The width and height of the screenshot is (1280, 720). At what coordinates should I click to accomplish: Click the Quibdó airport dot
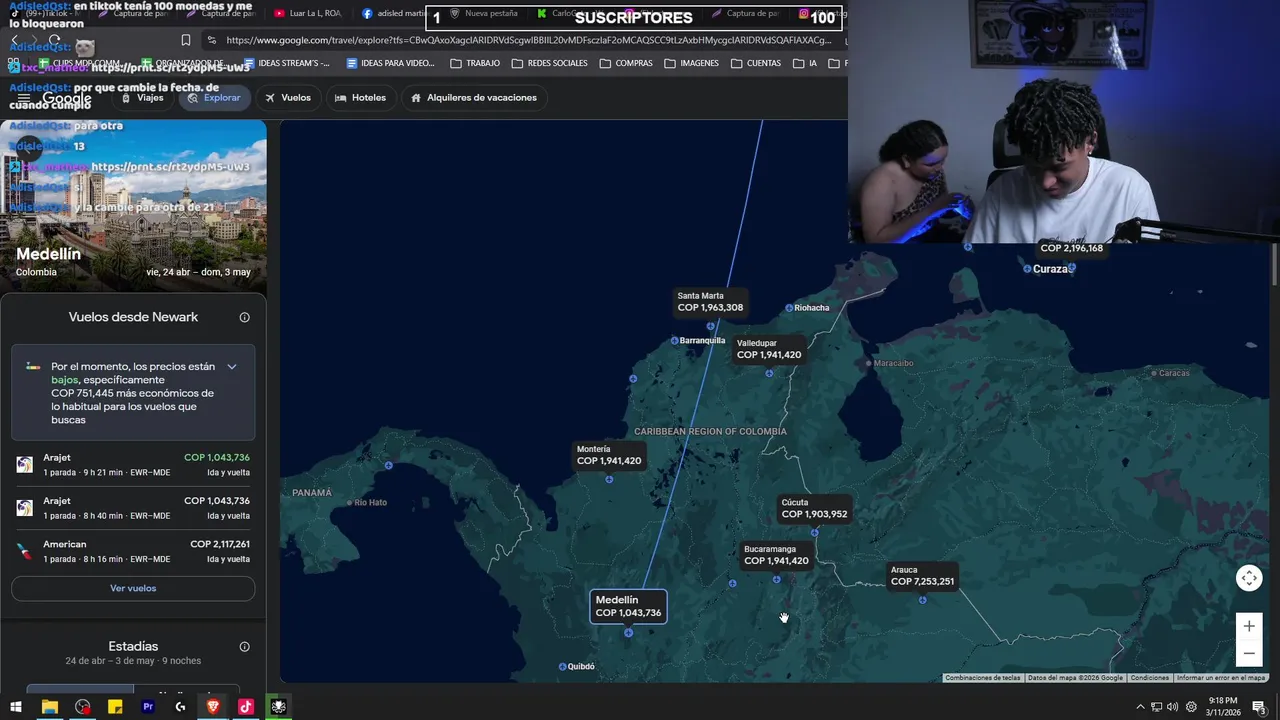[562, 667]
